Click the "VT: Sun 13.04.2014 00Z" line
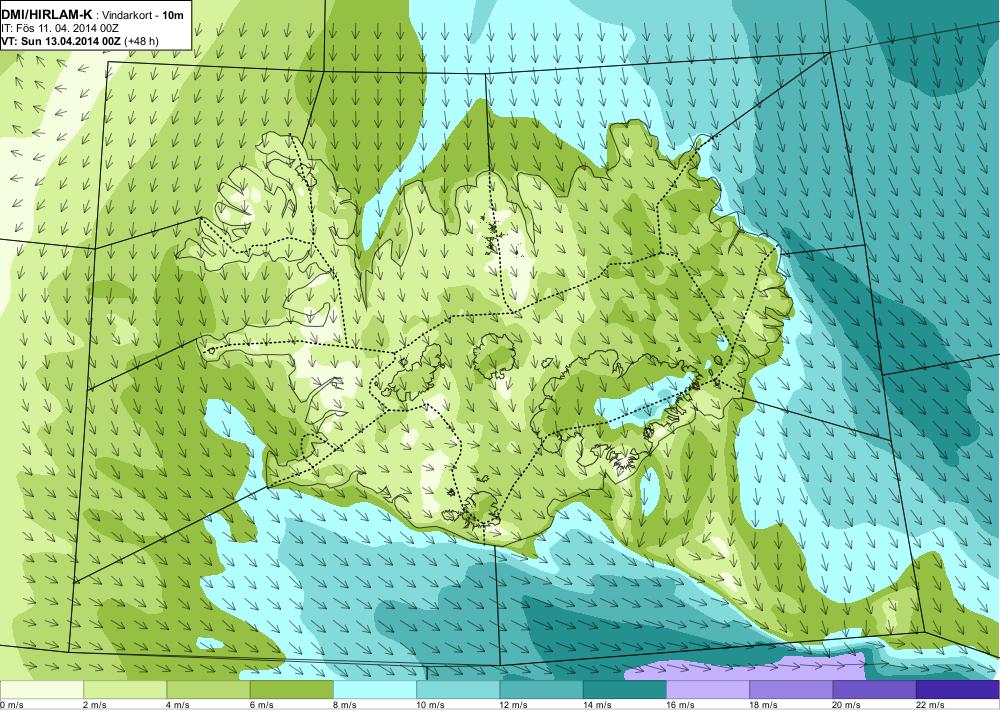Screen dimensions: 1000x710 (x=62, y=41)
